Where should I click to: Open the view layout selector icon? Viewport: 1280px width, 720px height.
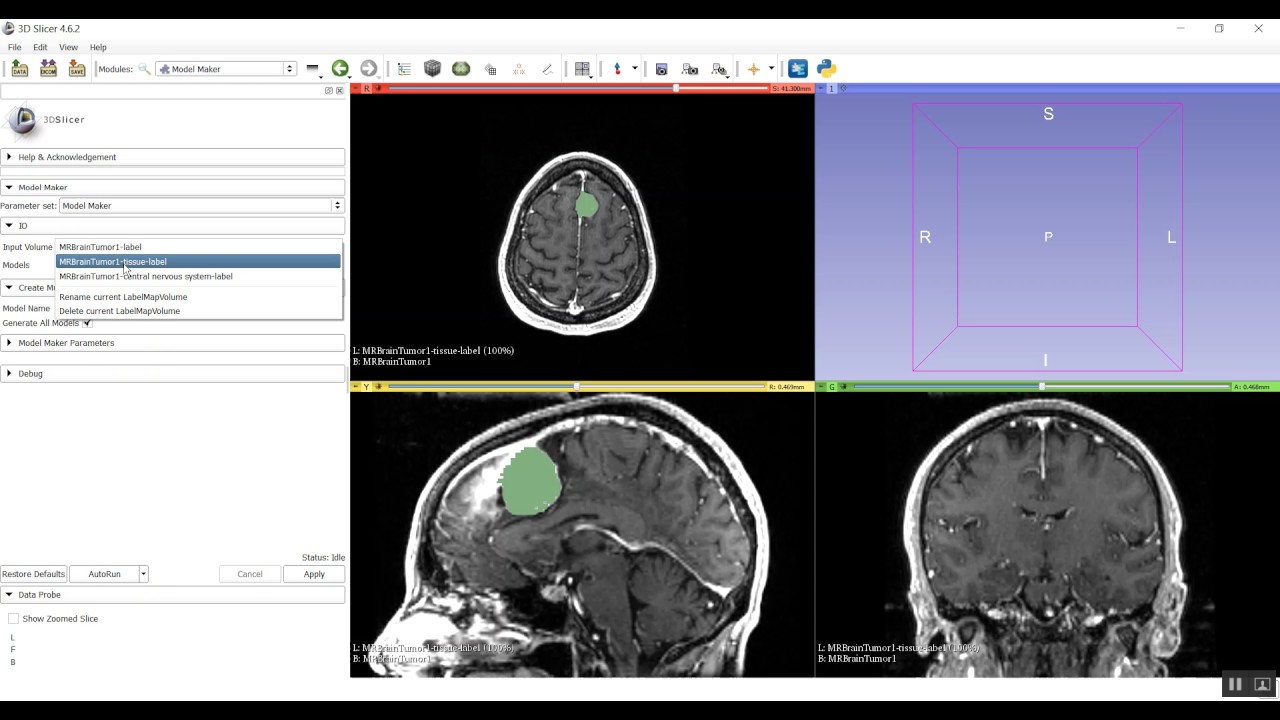[x=582, y=69]
